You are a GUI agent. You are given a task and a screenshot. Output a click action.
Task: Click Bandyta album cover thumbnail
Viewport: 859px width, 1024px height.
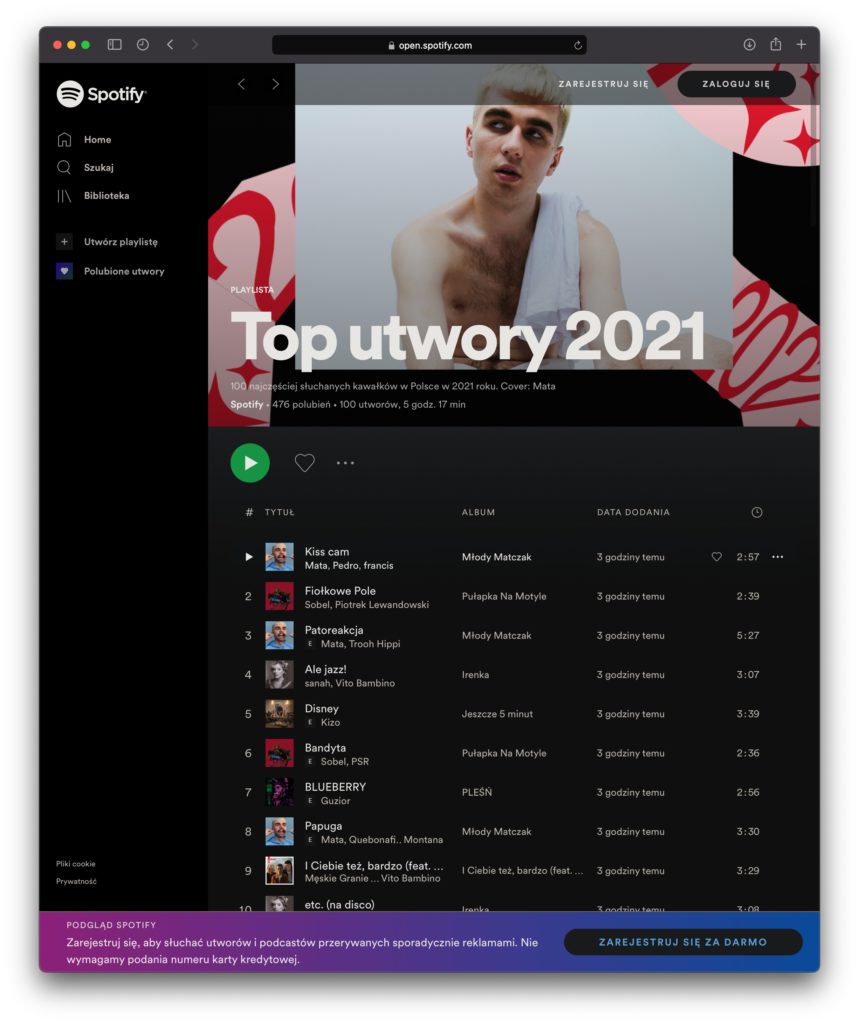[279, 753]
